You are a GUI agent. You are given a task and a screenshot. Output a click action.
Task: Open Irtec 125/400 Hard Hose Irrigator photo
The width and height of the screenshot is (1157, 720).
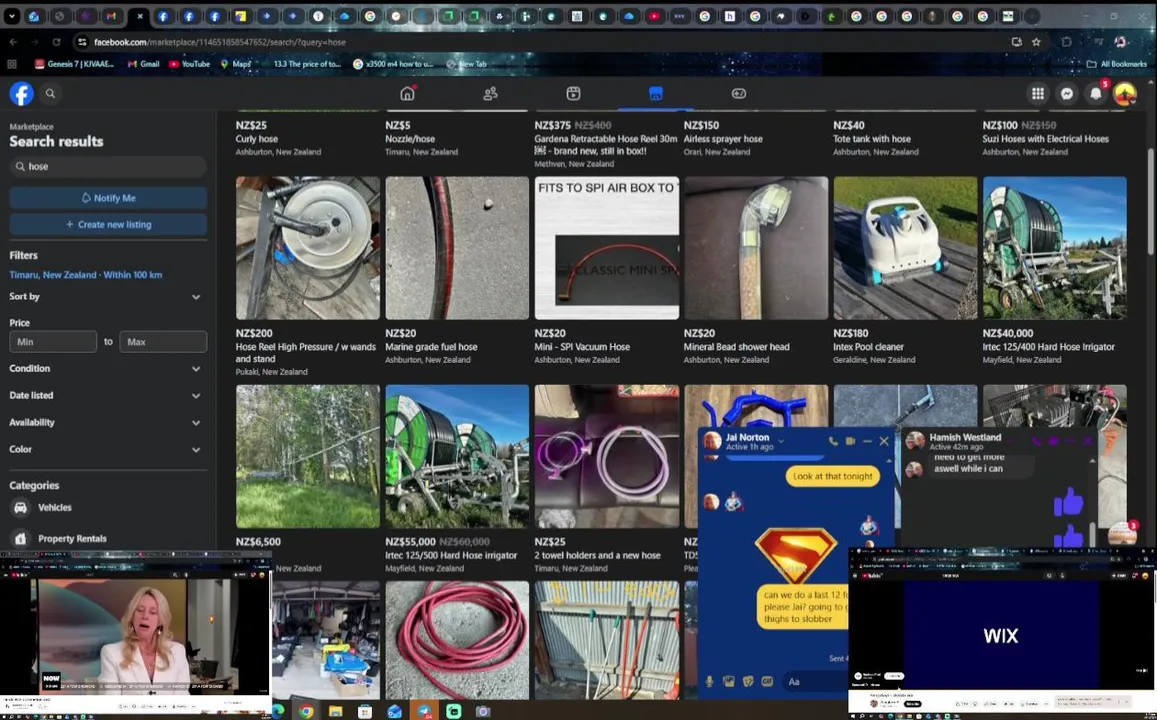tap(1054, 248)
